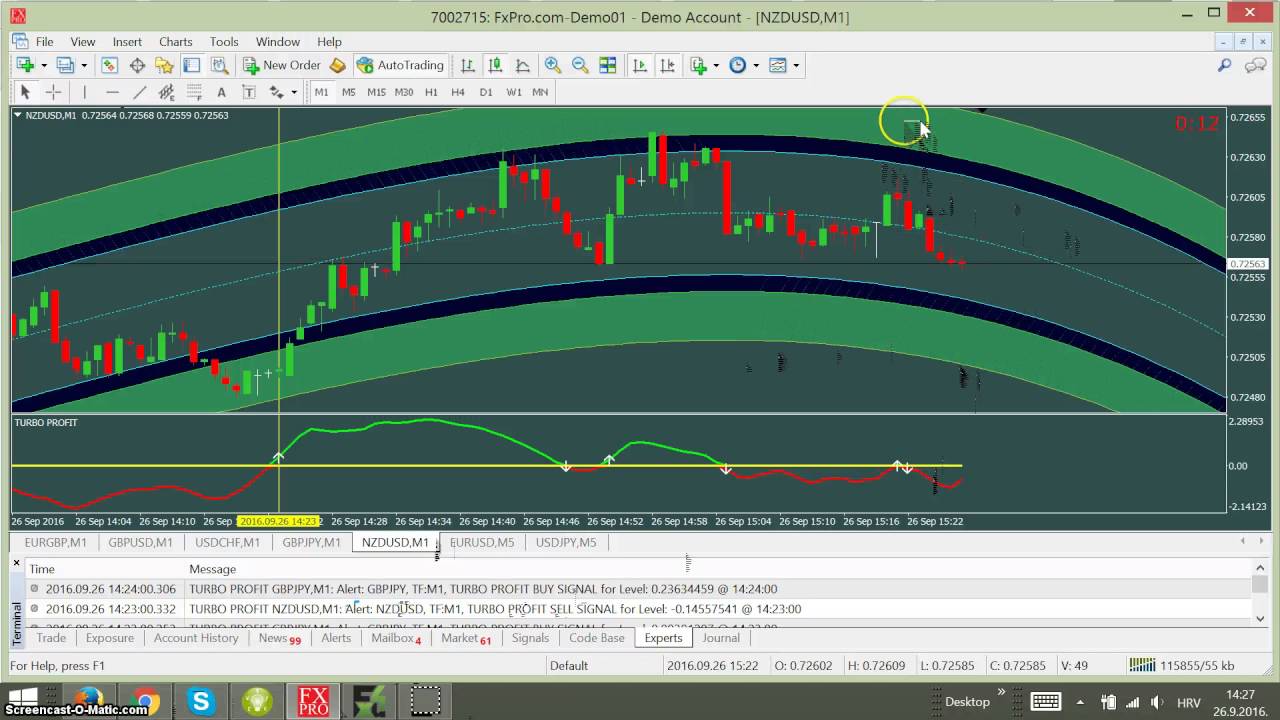The width and height of the screenshot is (1280, 720).
Task: Switch timeframe to M30
Action: (x=404, y=92)
